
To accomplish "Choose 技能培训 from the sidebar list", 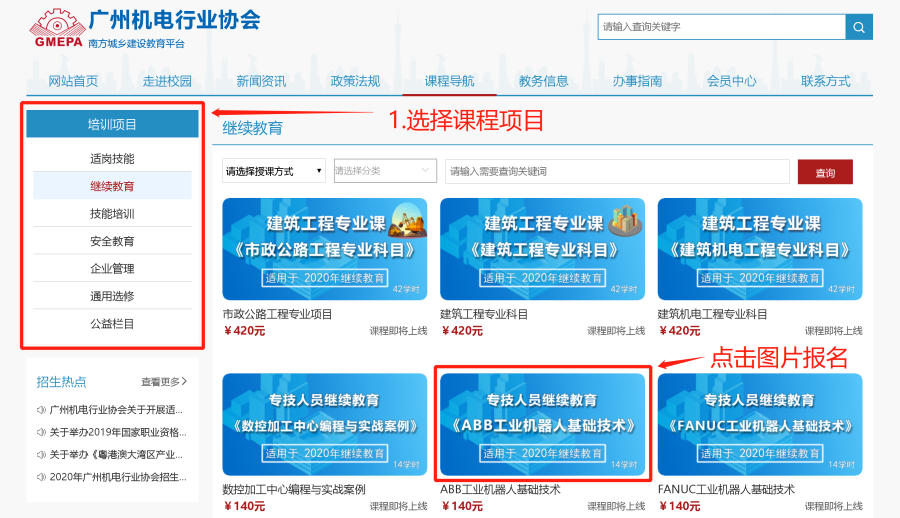I will 112,213.
